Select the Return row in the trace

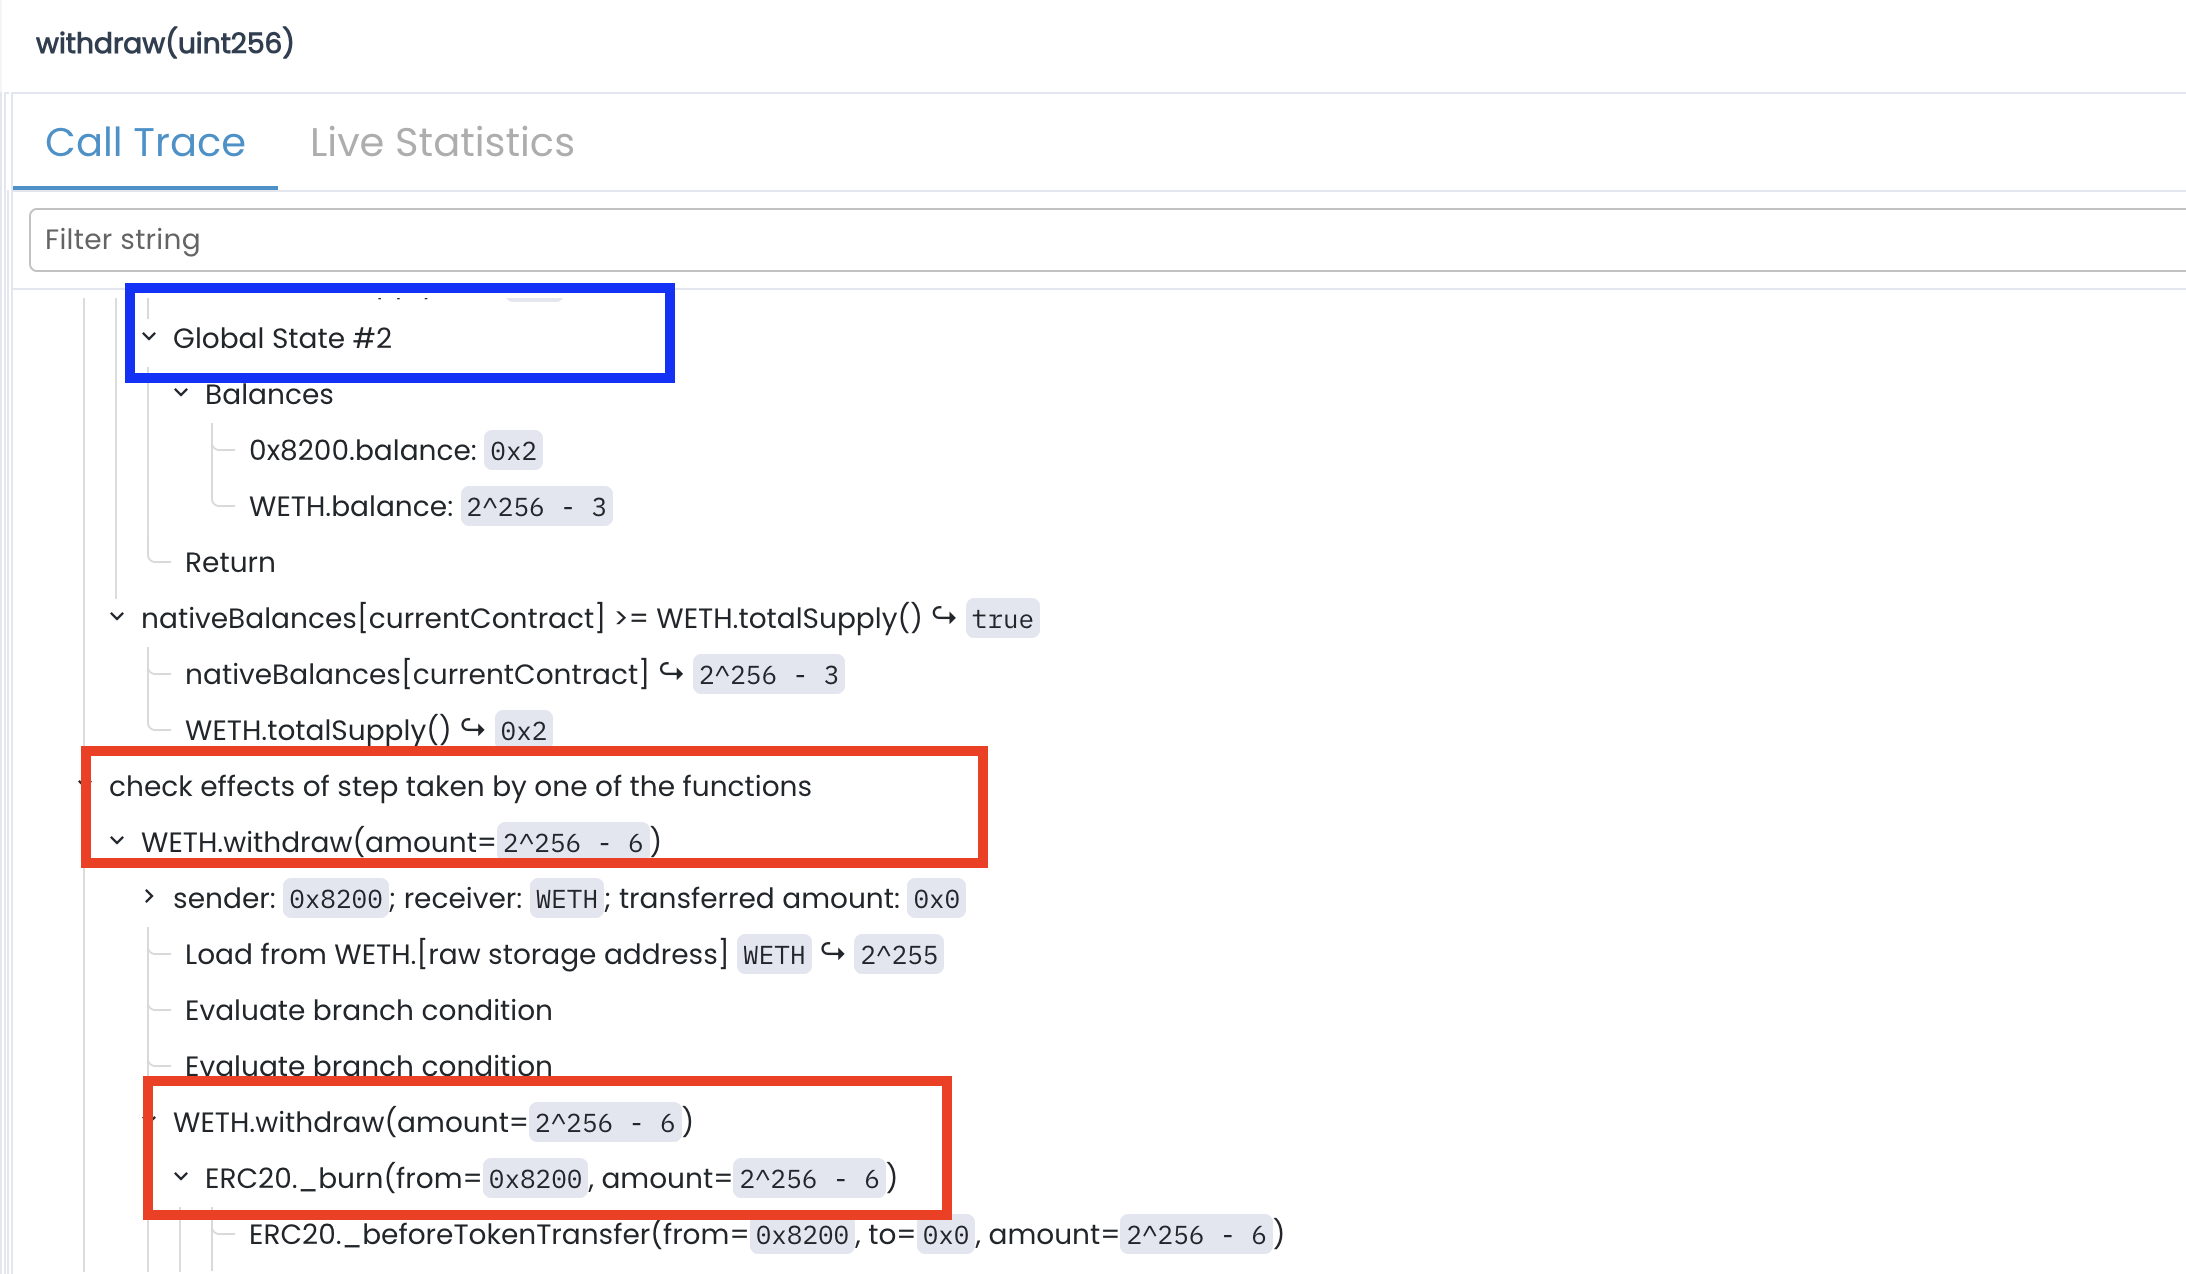229,563
